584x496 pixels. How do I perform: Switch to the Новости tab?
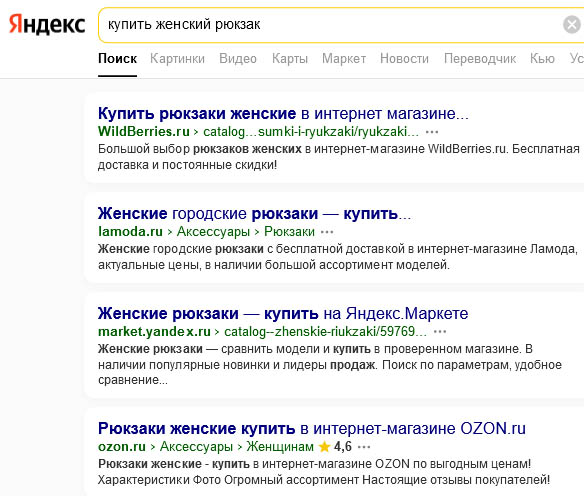click(404, 59)
